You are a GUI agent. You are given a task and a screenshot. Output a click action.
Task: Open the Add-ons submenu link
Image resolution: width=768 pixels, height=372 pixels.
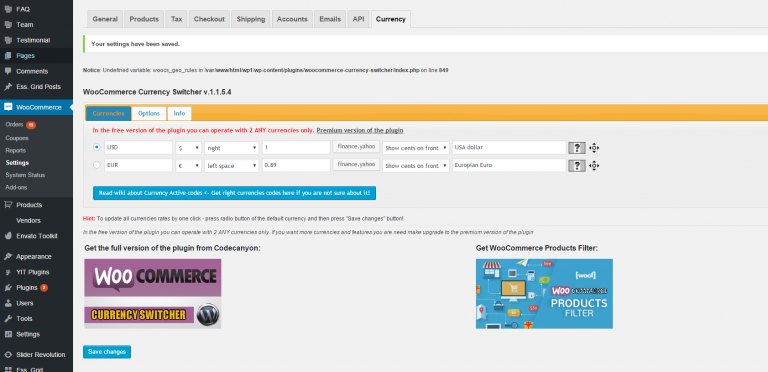pyautogui.click(x=16, y=187)
